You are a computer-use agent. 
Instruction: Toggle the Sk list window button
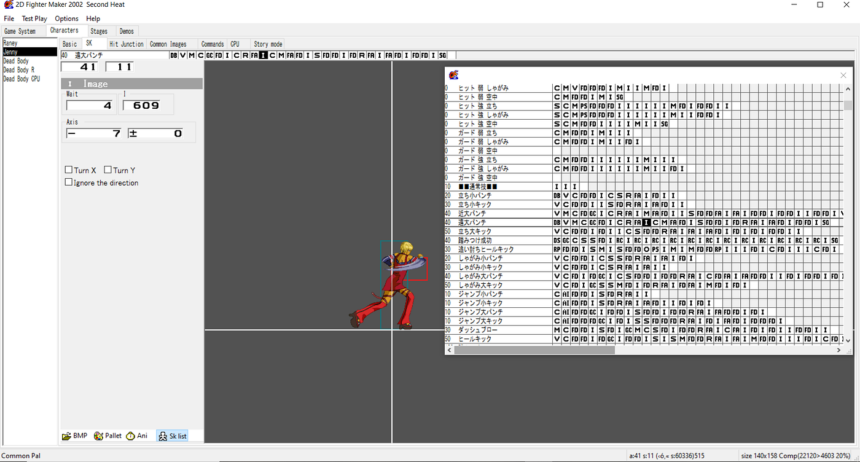tap(173, 436)
